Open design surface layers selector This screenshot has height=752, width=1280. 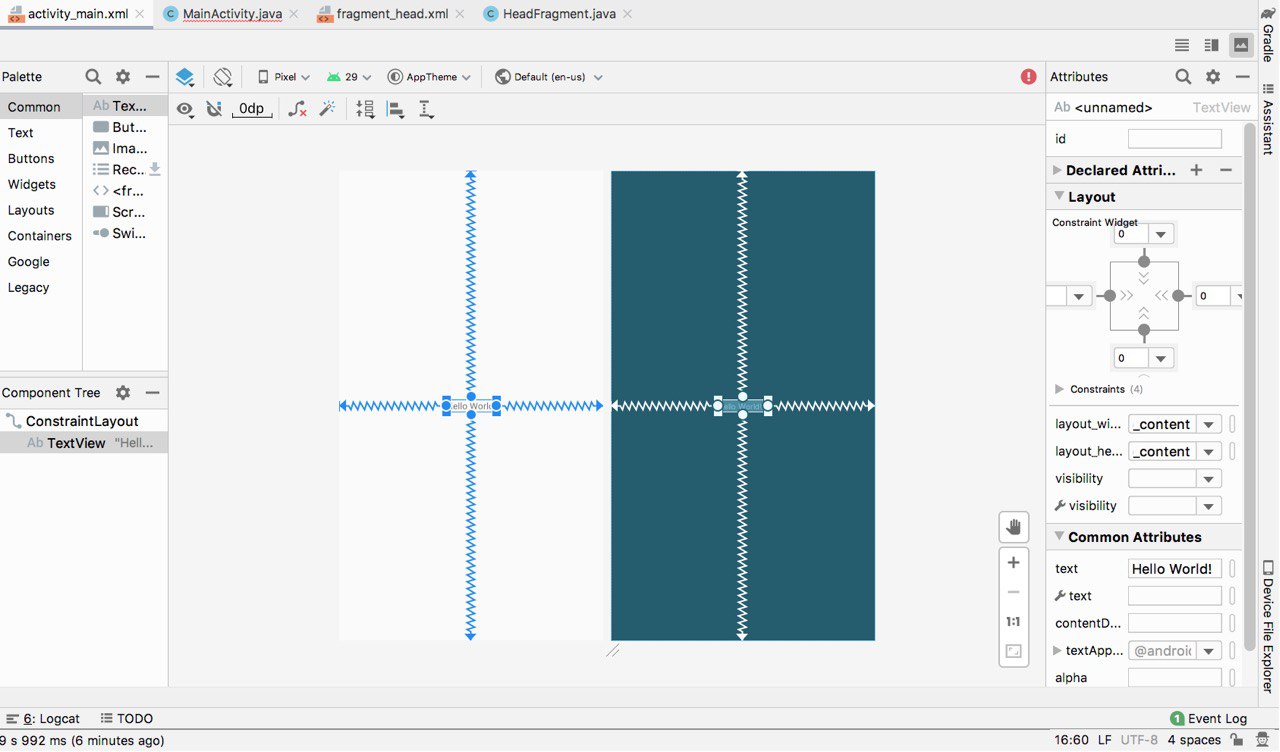(x=185, y=77)
